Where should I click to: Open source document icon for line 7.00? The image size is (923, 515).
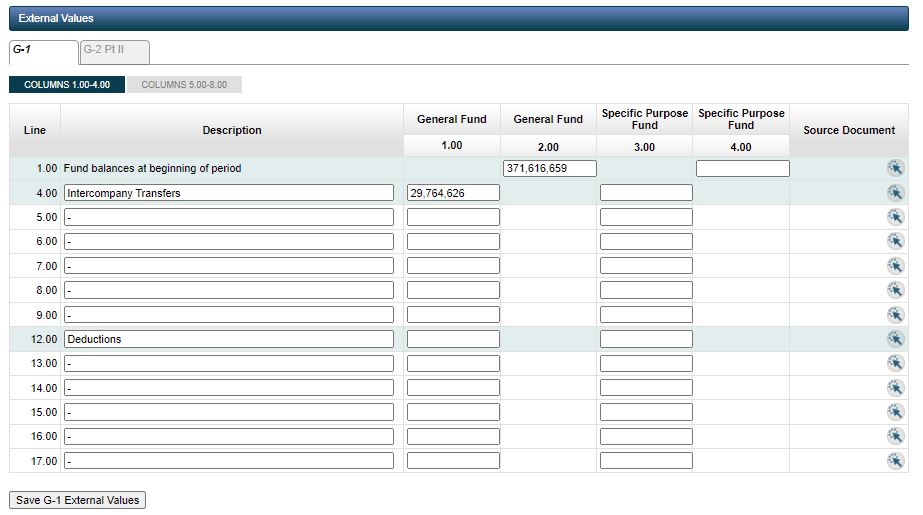895,266
